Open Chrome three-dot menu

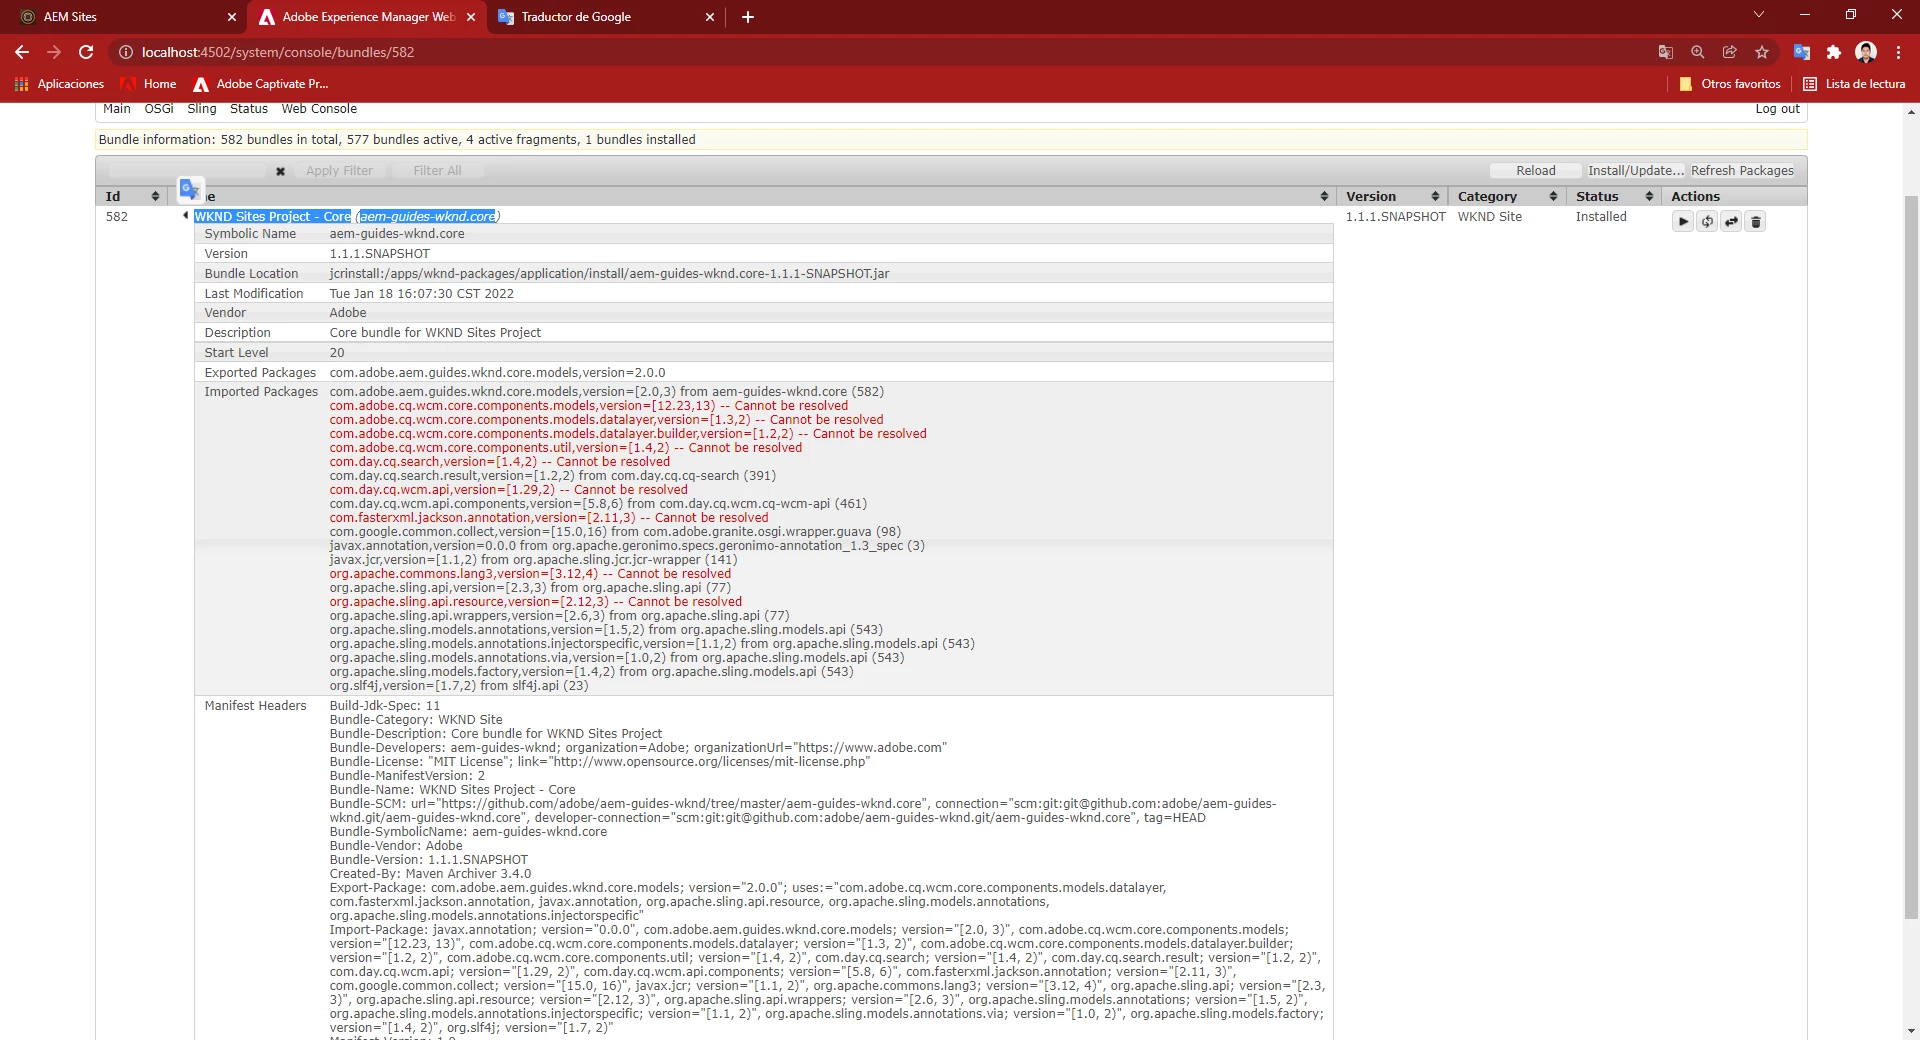[x=1898, y=52]
